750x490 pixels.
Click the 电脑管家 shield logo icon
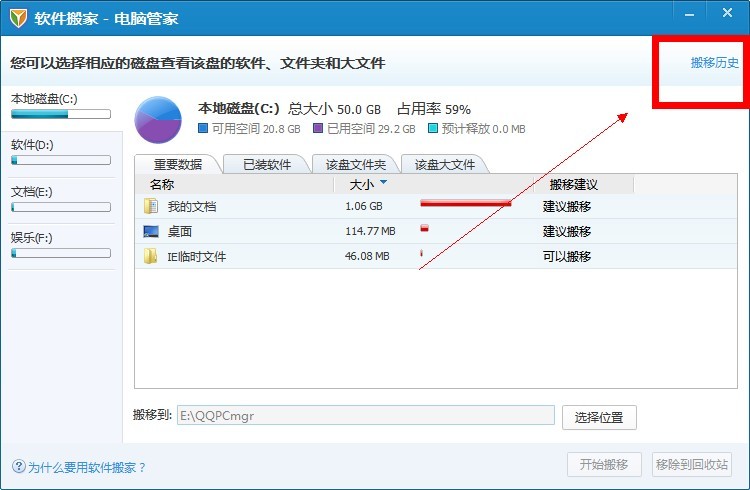pyautogui.click(x=18, y=18)
